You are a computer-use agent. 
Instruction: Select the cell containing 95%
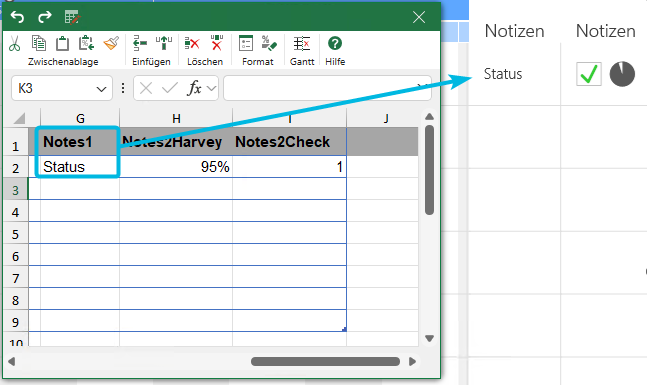[176, 167]
